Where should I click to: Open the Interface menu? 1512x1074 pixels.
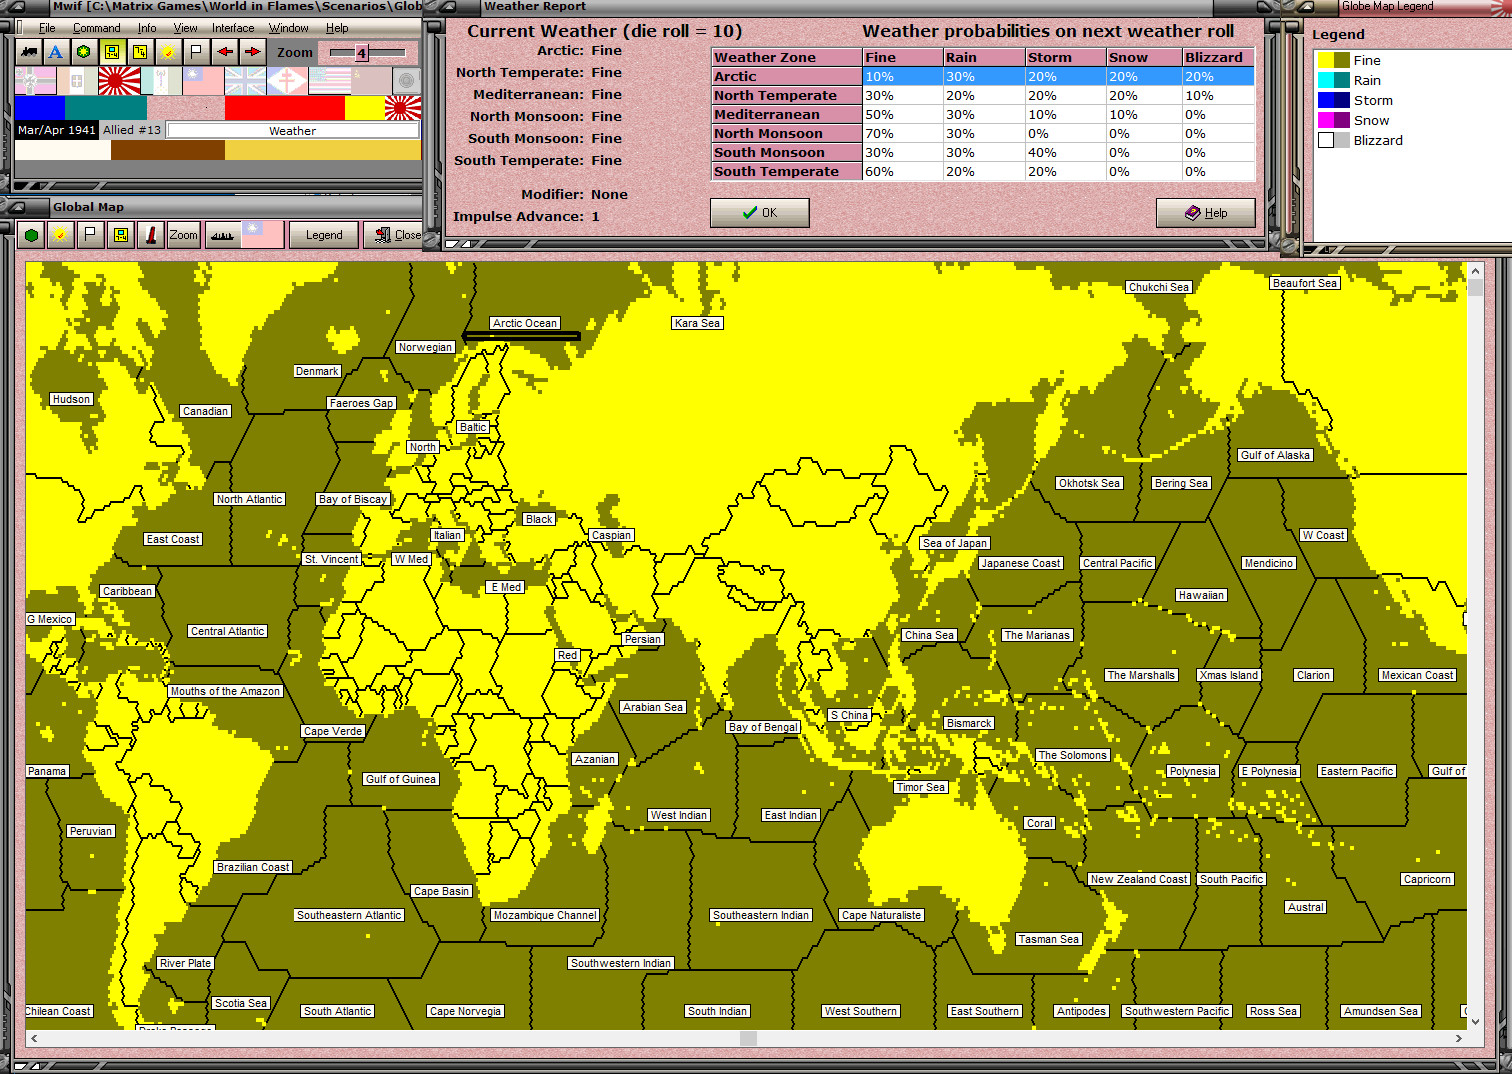pyautogui.click(x=233, y=28)
